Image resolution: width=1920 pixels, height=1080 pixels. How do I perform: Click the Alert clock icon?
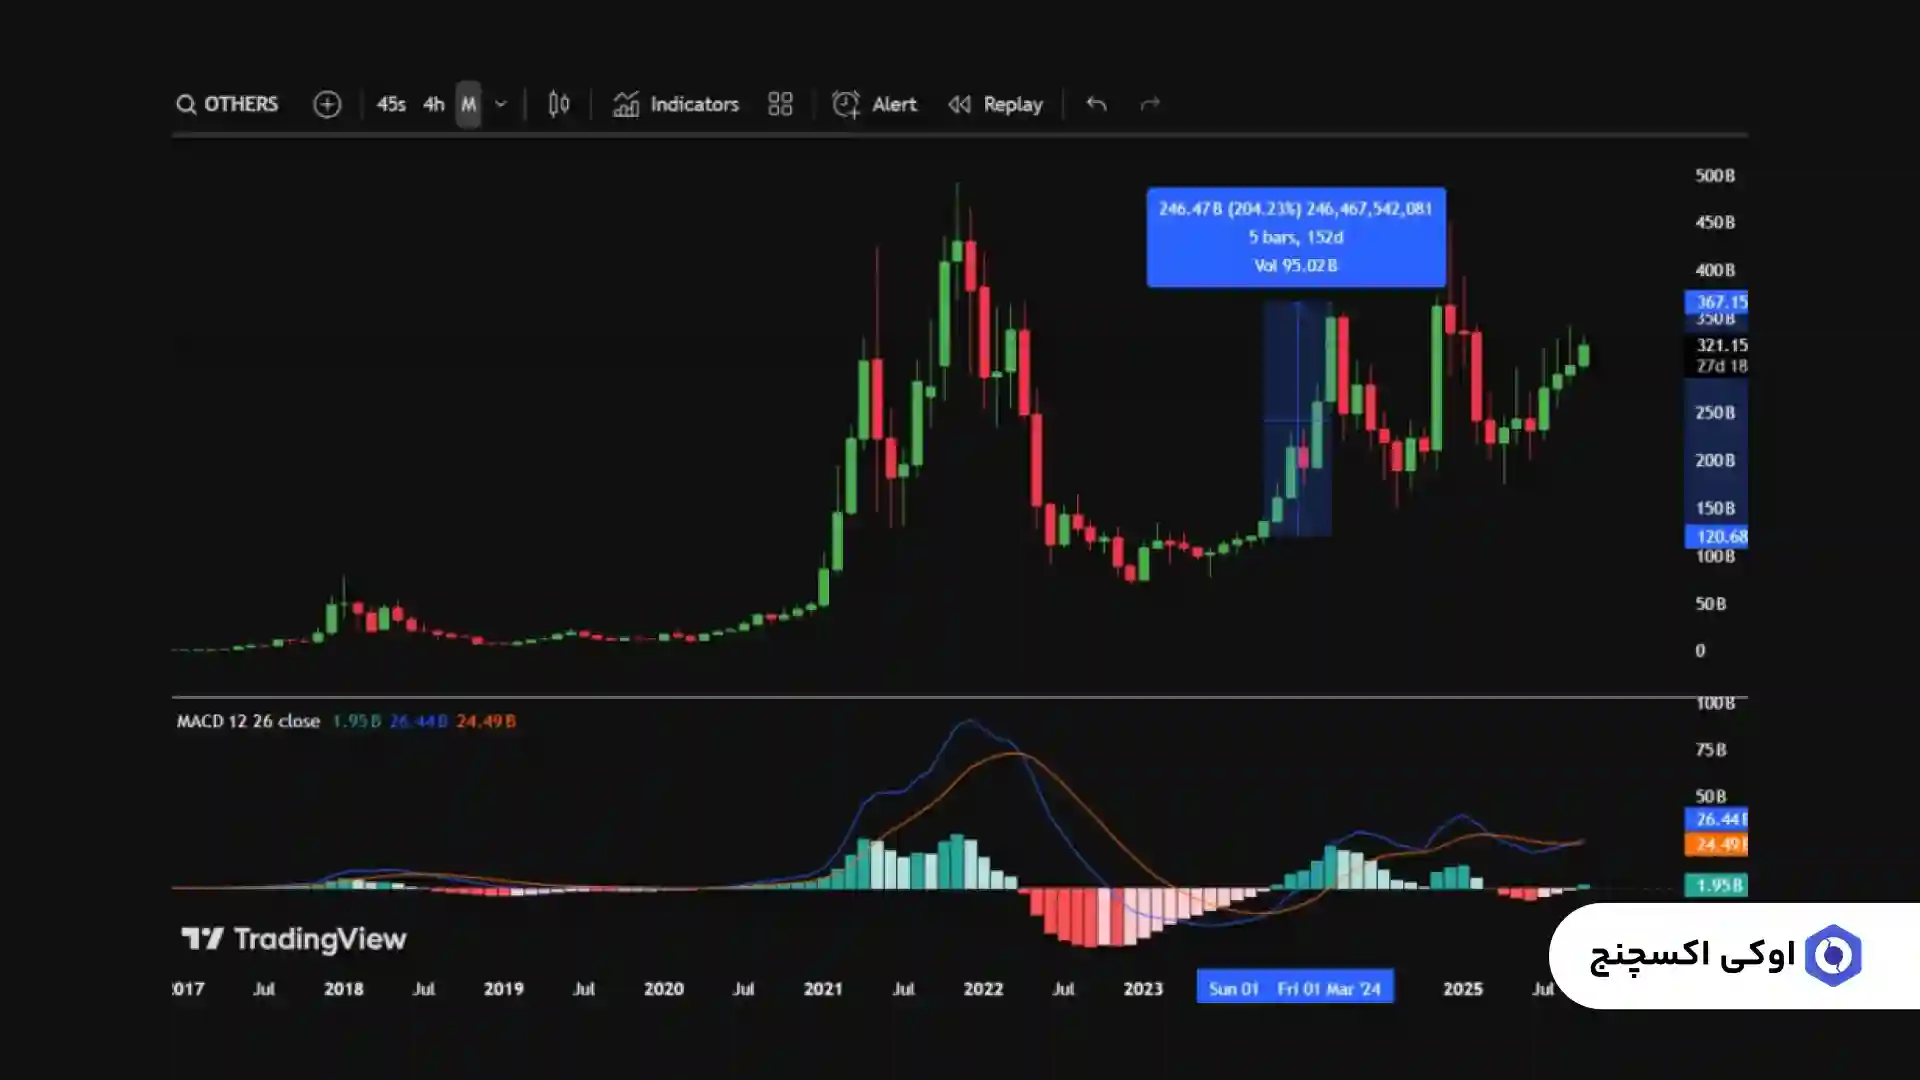[846, 104]
